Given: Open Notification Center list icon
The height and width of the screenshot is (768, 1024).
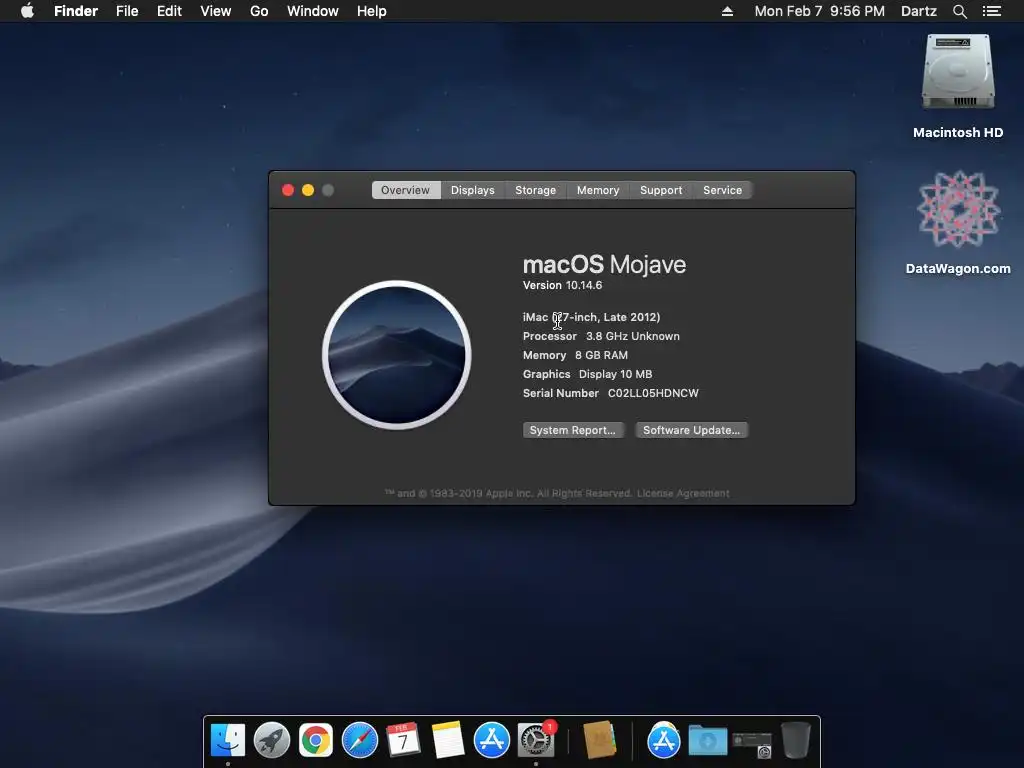Looking at the screenshot, I should (991, 11).
